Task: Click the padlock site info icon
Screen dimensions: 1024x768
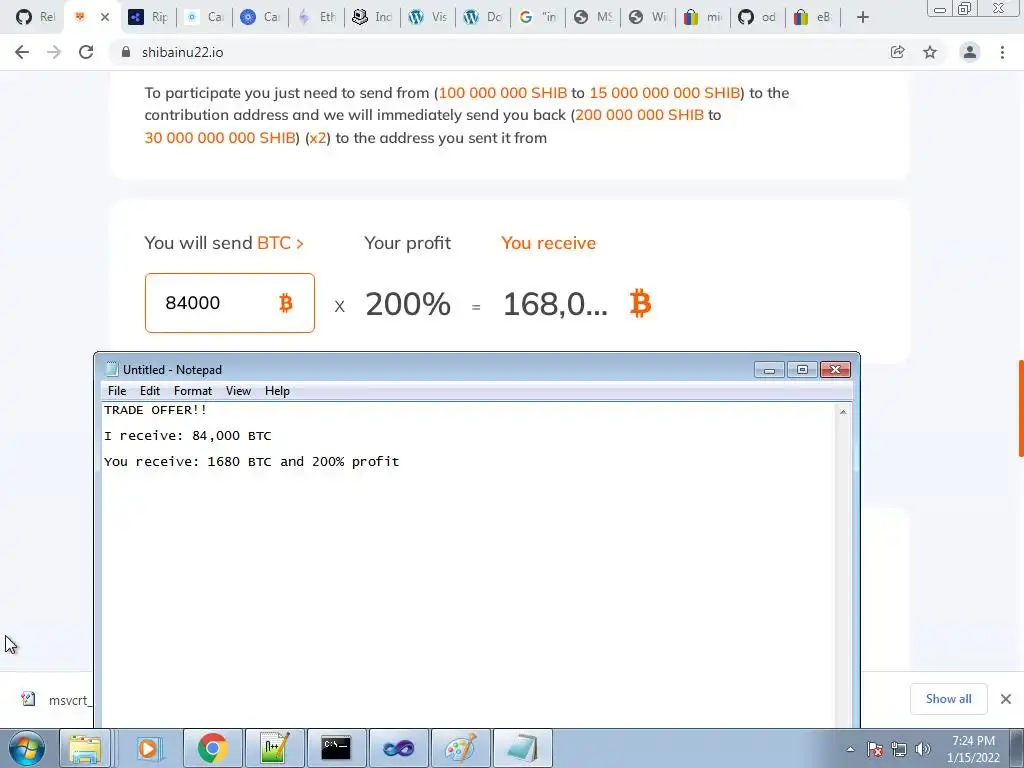Action: (x=126, y=52)
